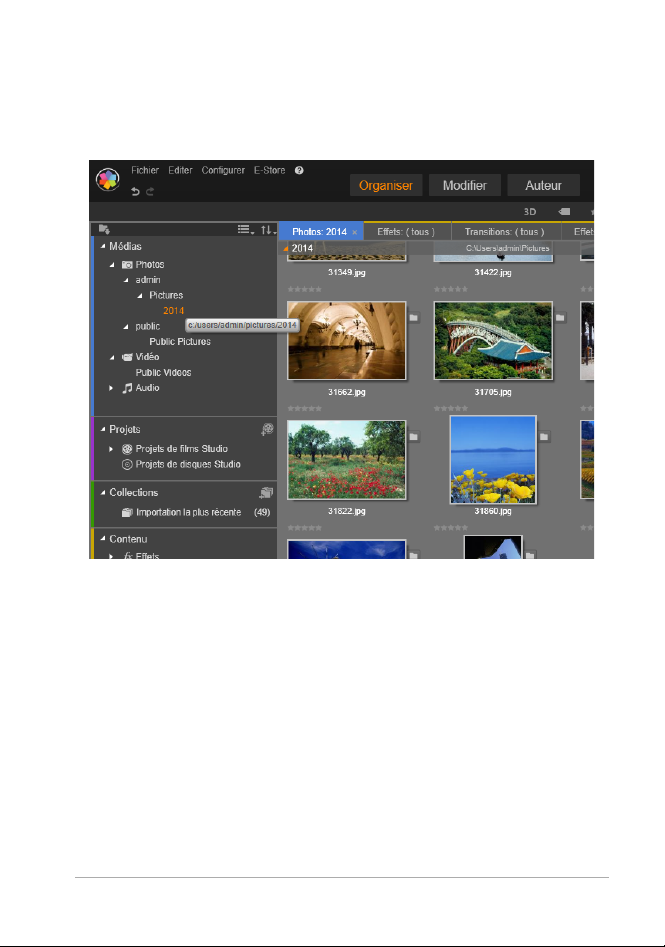
Task: Expand Projets de films Studio node
Action: click(x=112, y=450)
